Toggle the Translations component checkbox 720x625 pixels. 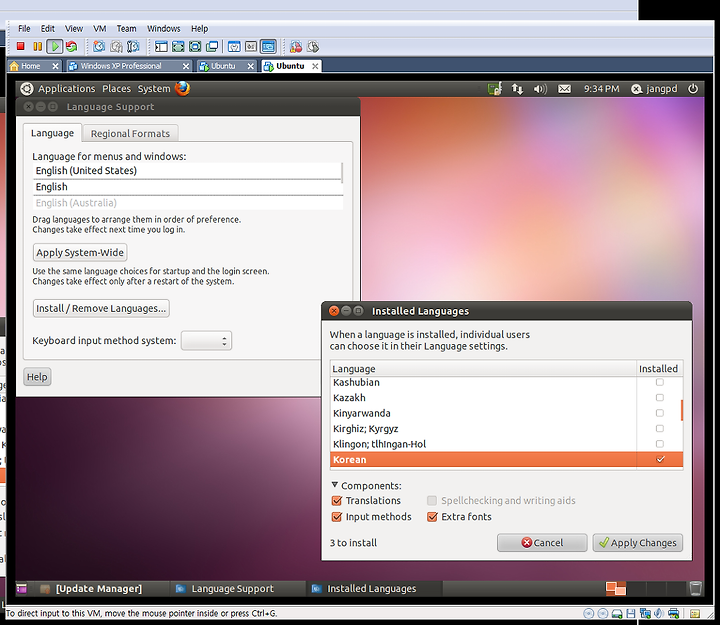point(337,500)
